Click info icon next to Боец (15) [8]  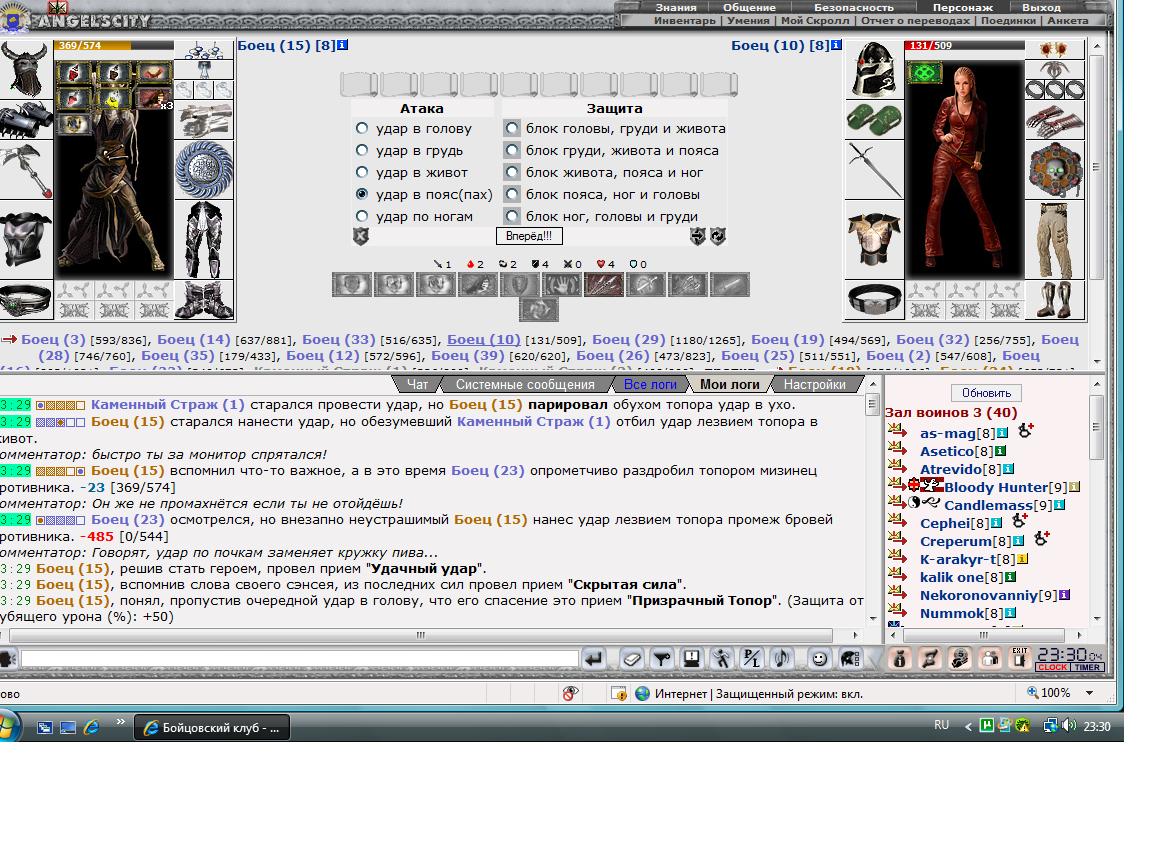click(x=342, y=45)
